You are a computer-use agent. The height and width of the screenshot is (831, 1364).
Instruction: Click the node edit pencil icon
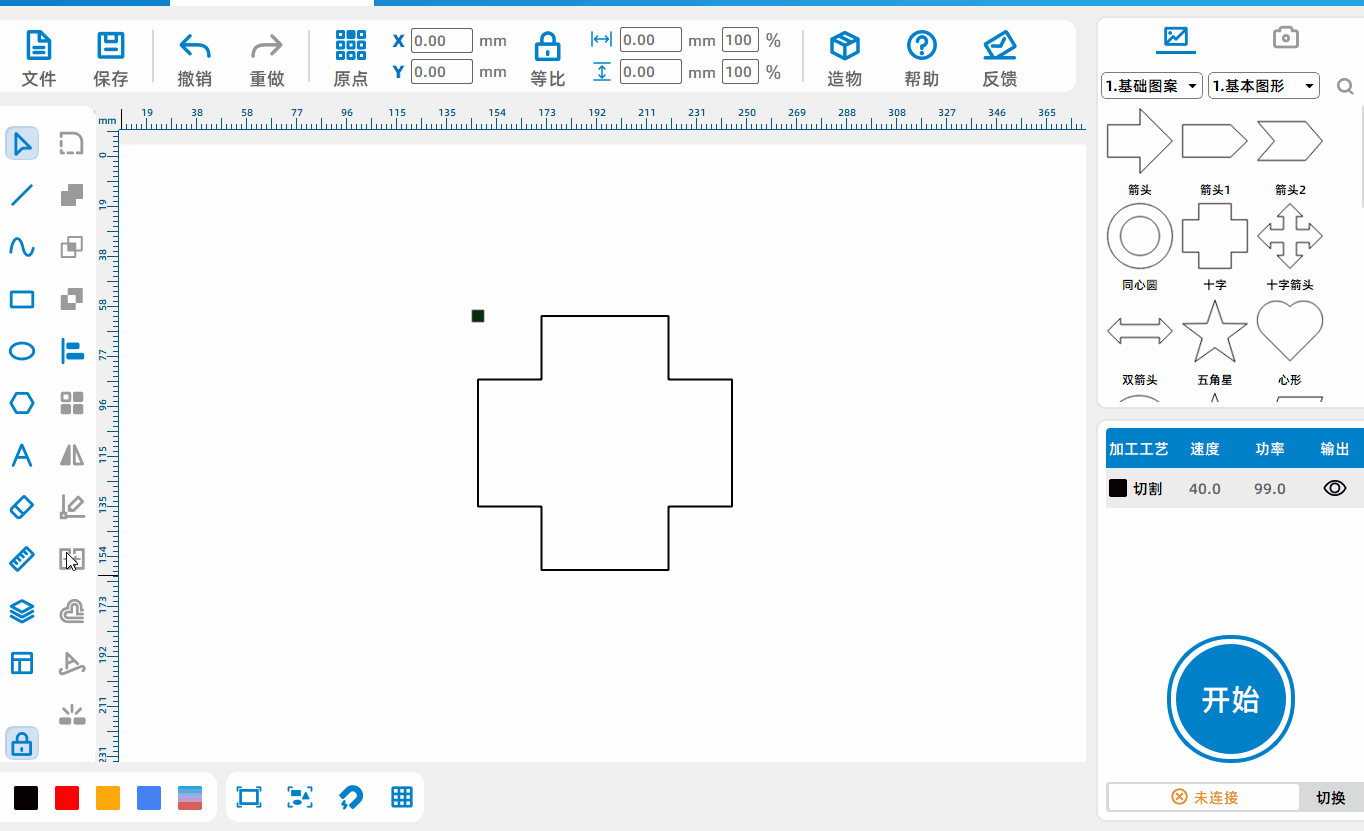pyautogui.click(x=71, y=507)
